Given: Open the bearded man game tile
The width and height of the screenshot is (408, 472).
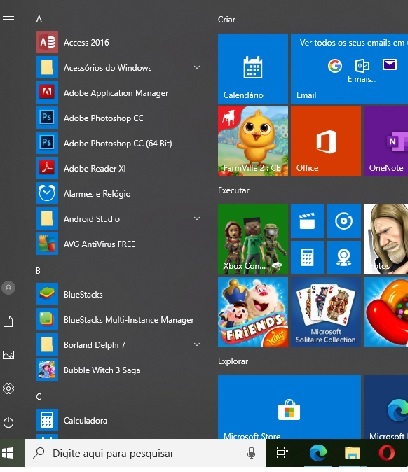Looking at the screenshot, I should (386, 239).
